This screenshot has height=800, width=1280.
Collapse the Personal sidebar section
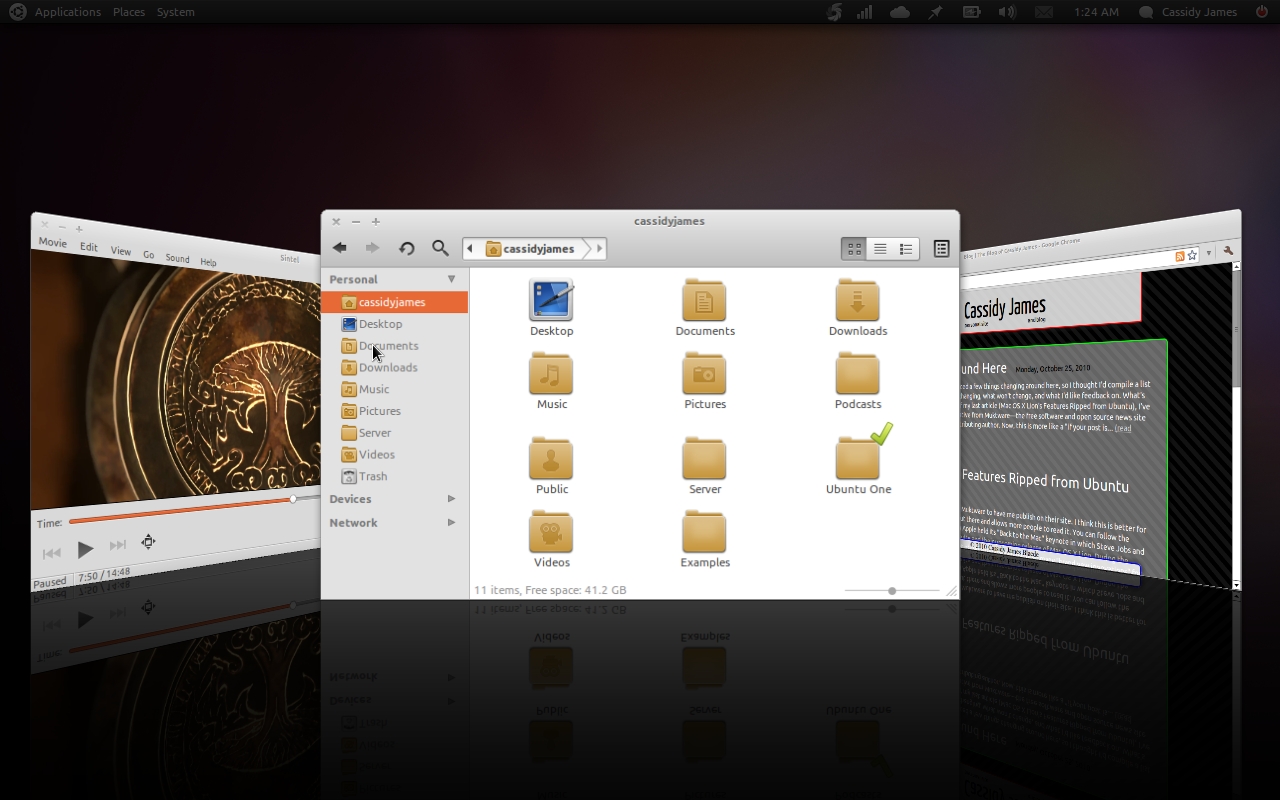pos(451,279)
